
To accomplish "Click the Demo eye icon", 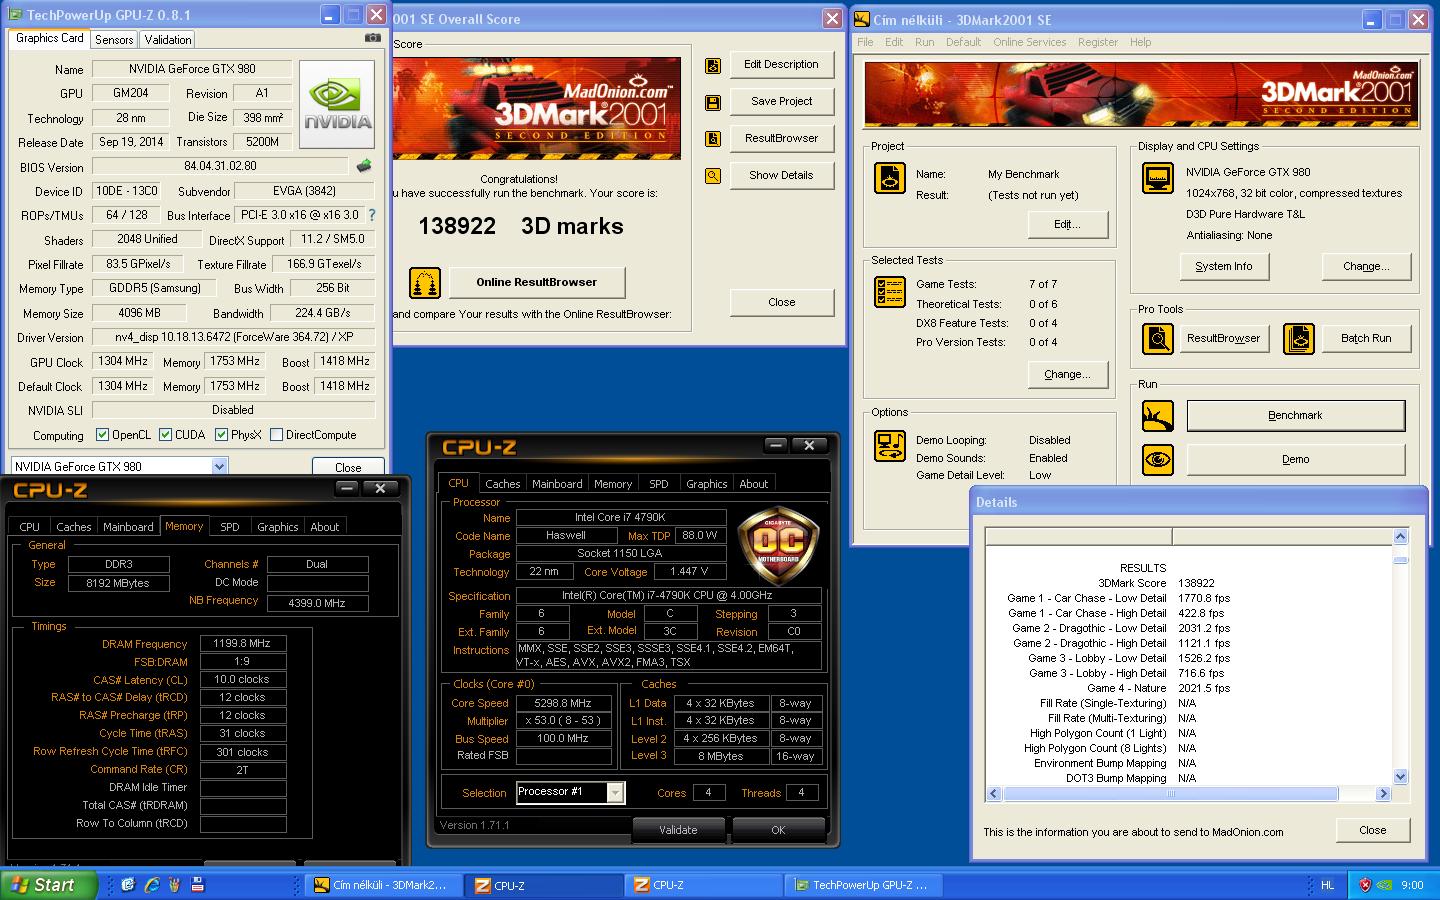I will (1158, 459).
